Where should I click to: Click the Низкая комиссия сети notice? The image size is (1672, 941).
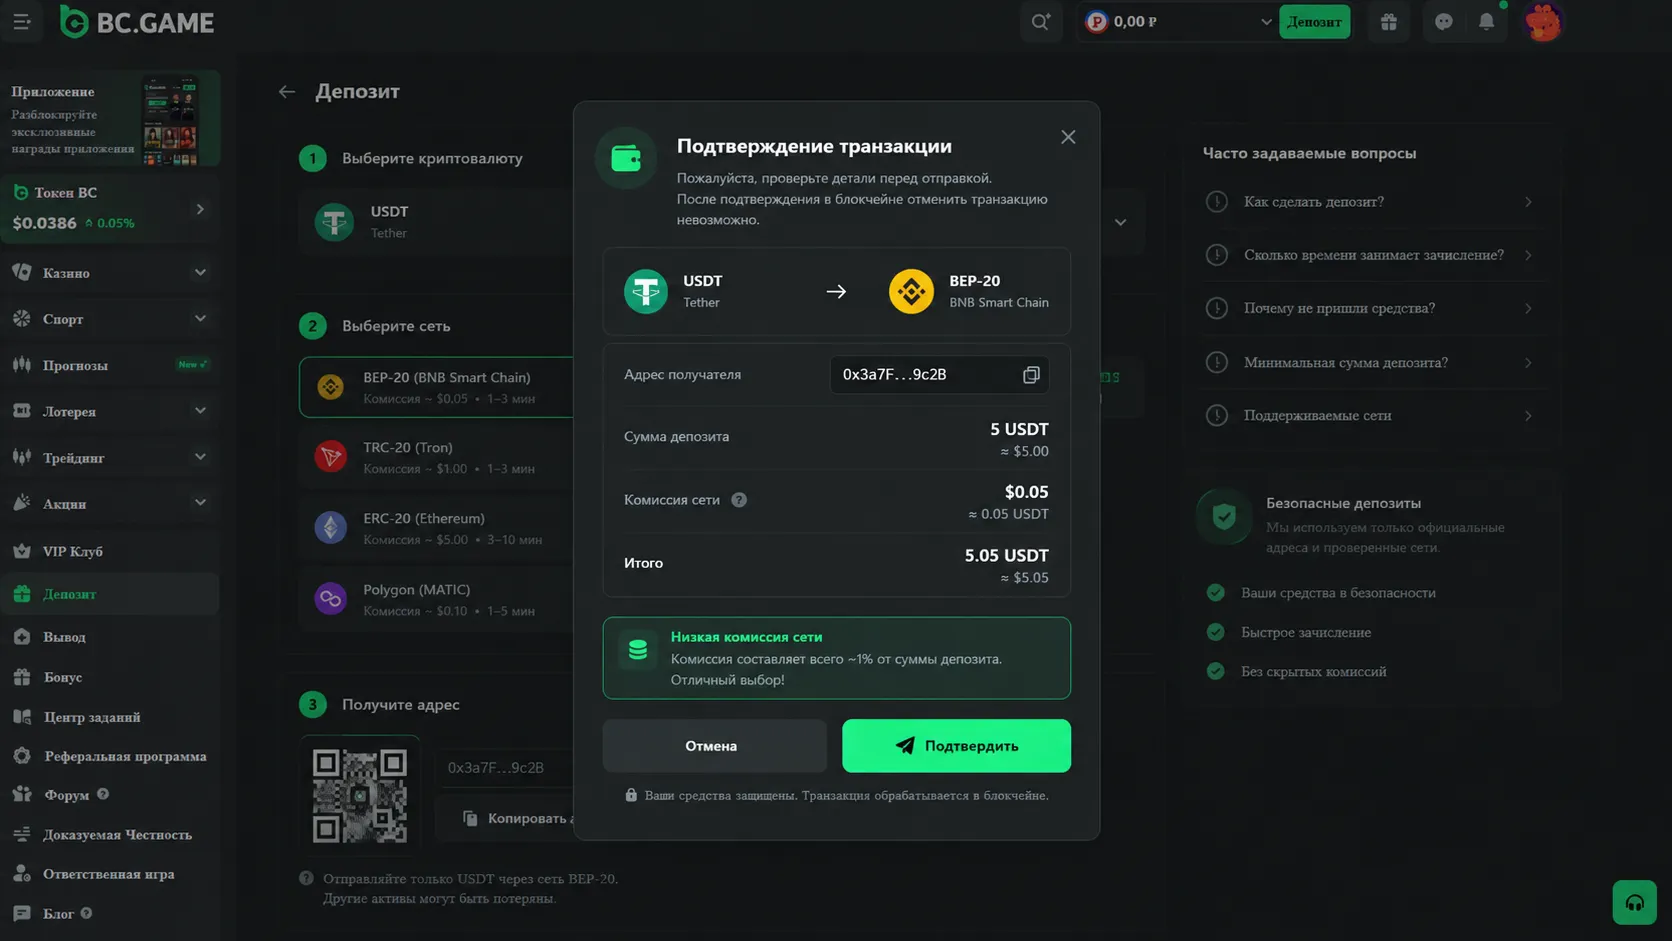[x=836, y=658]
